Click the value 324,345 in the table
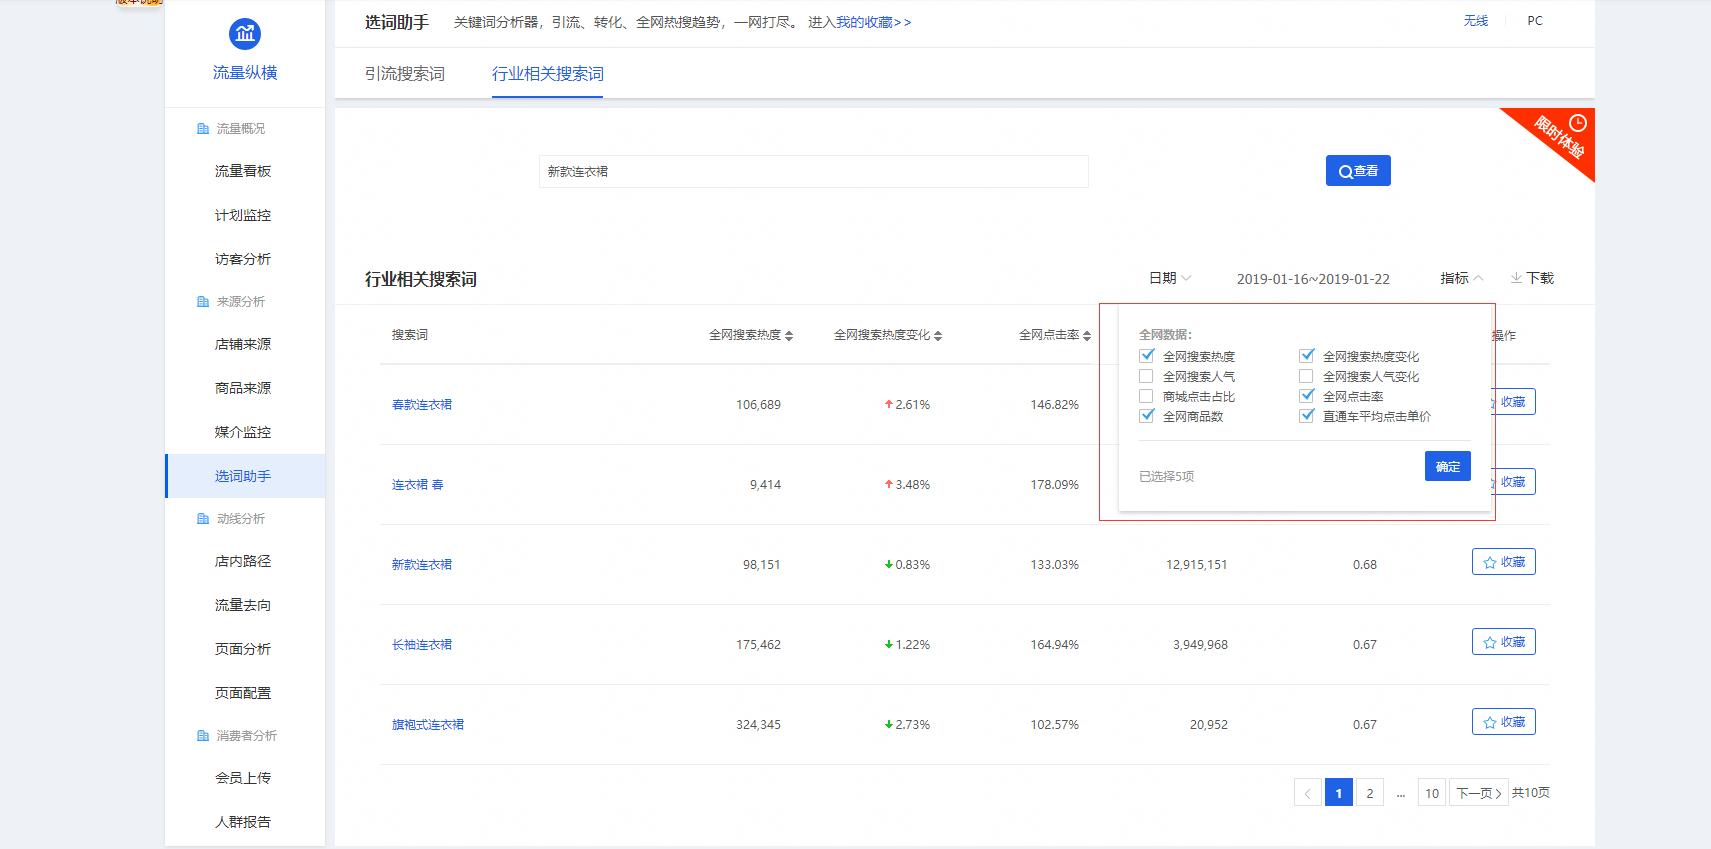Viewport: 1711px width, 849px height. pyautogui.click(x=758, y=725)
